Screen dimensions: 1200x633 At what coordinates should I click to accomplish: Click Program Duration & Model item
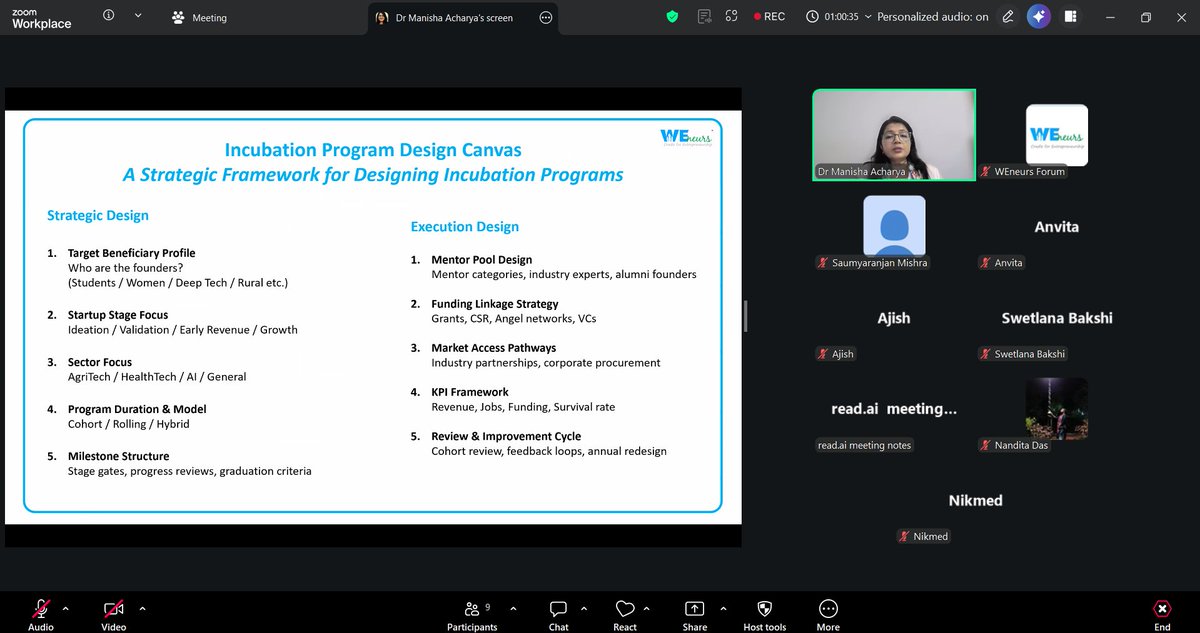pos(139,409)
